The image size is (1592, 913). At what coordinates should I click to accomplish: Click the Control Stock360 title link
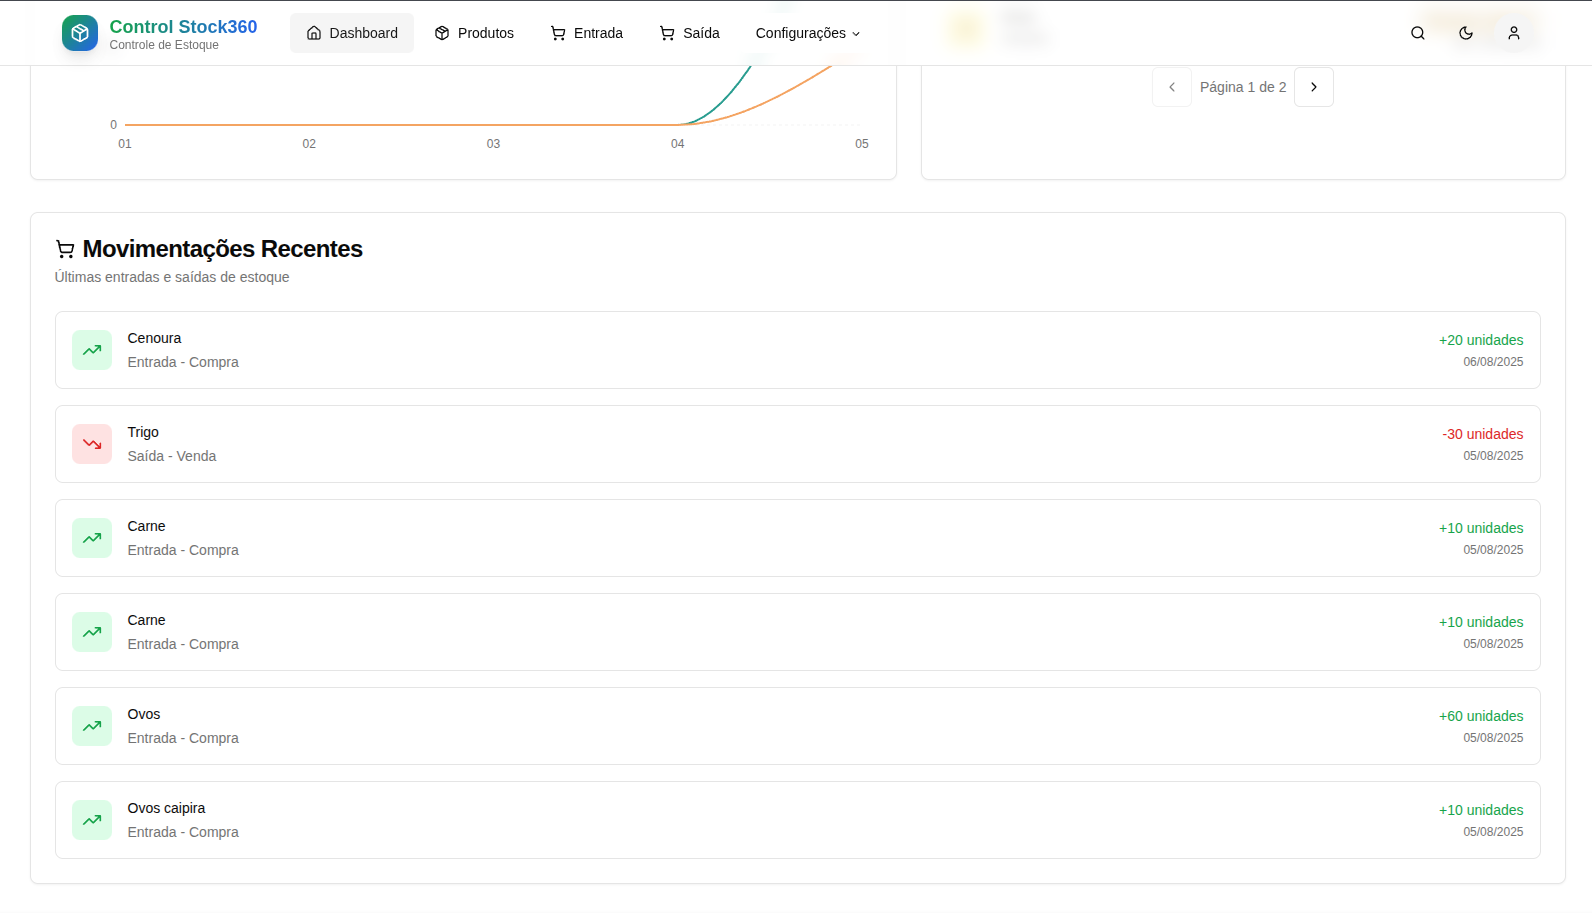pos(183,27)
